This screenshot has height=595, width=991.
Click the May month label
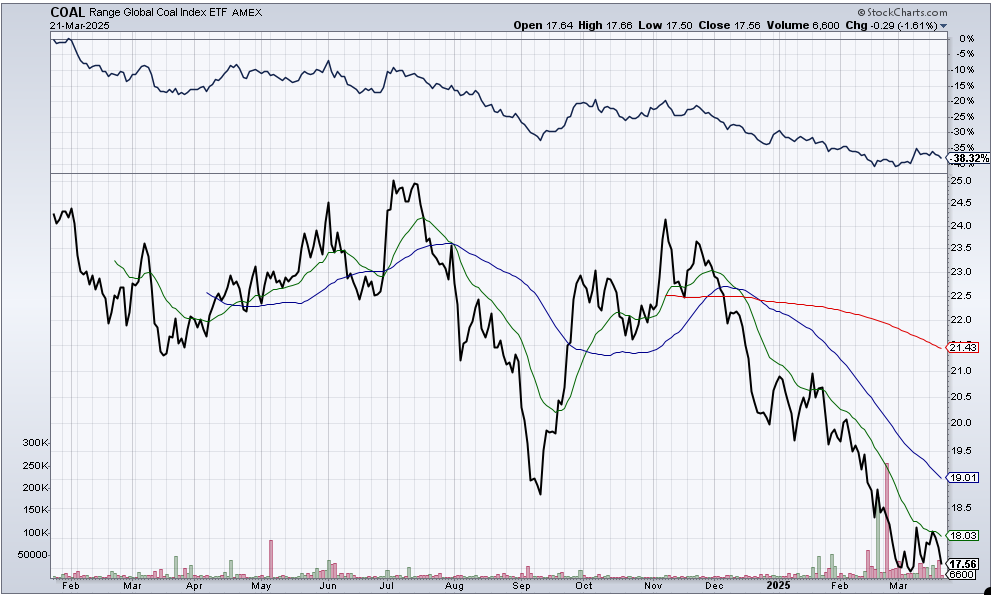point(261,586)
